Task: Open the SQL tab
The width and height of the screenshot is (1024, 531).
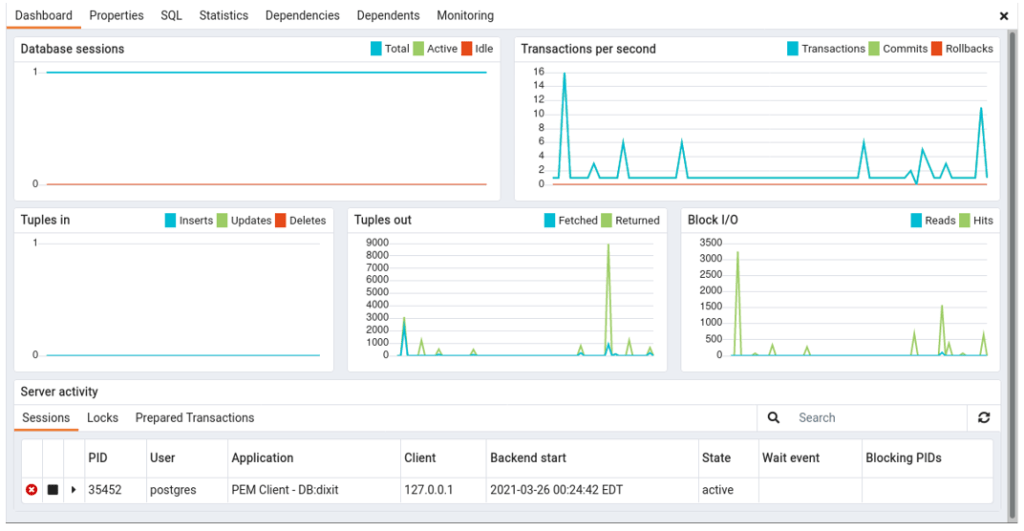Action: [x=171, y=16]
